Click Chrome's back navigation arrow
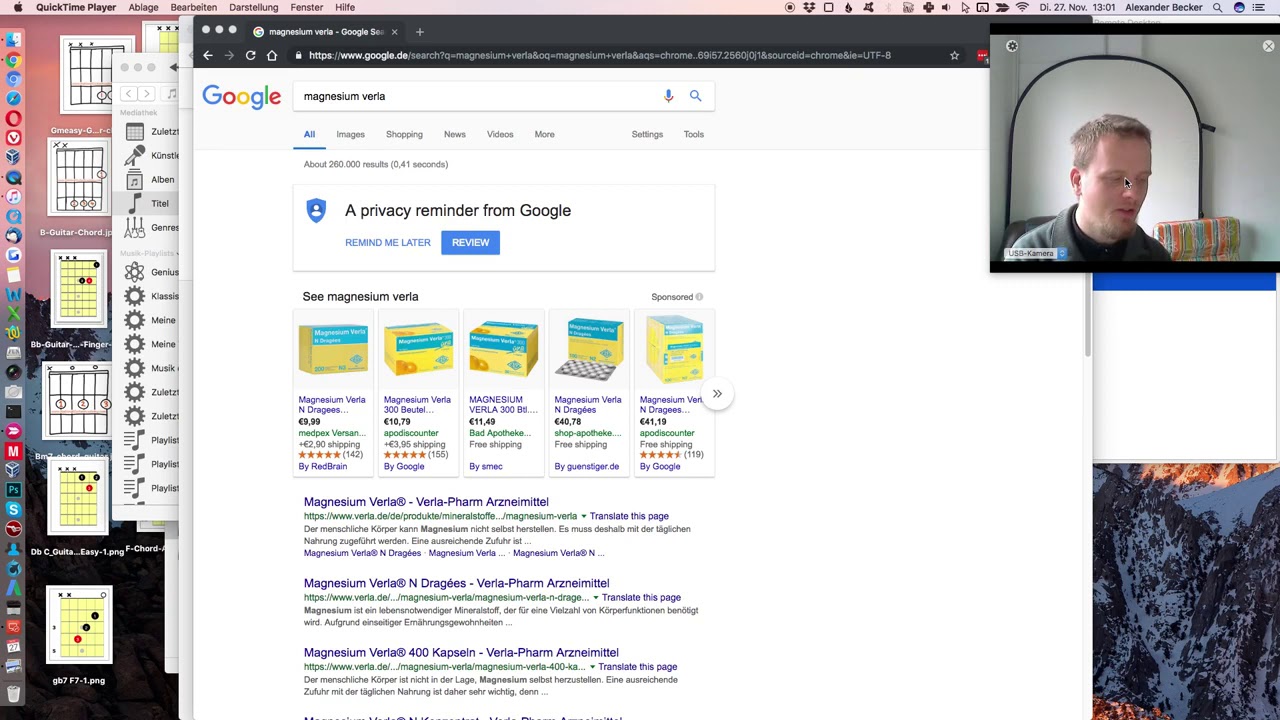This screenshot has width=1280, height=720. (207, 55)
